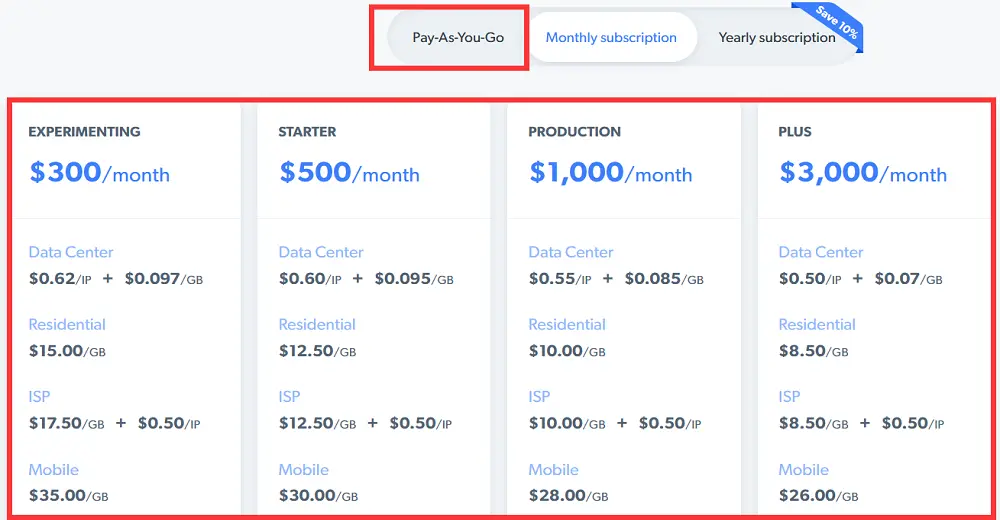Click the $0.07/GB data center rate
Viewport: 1000px width, 520px height.
[x=909, y=279]
